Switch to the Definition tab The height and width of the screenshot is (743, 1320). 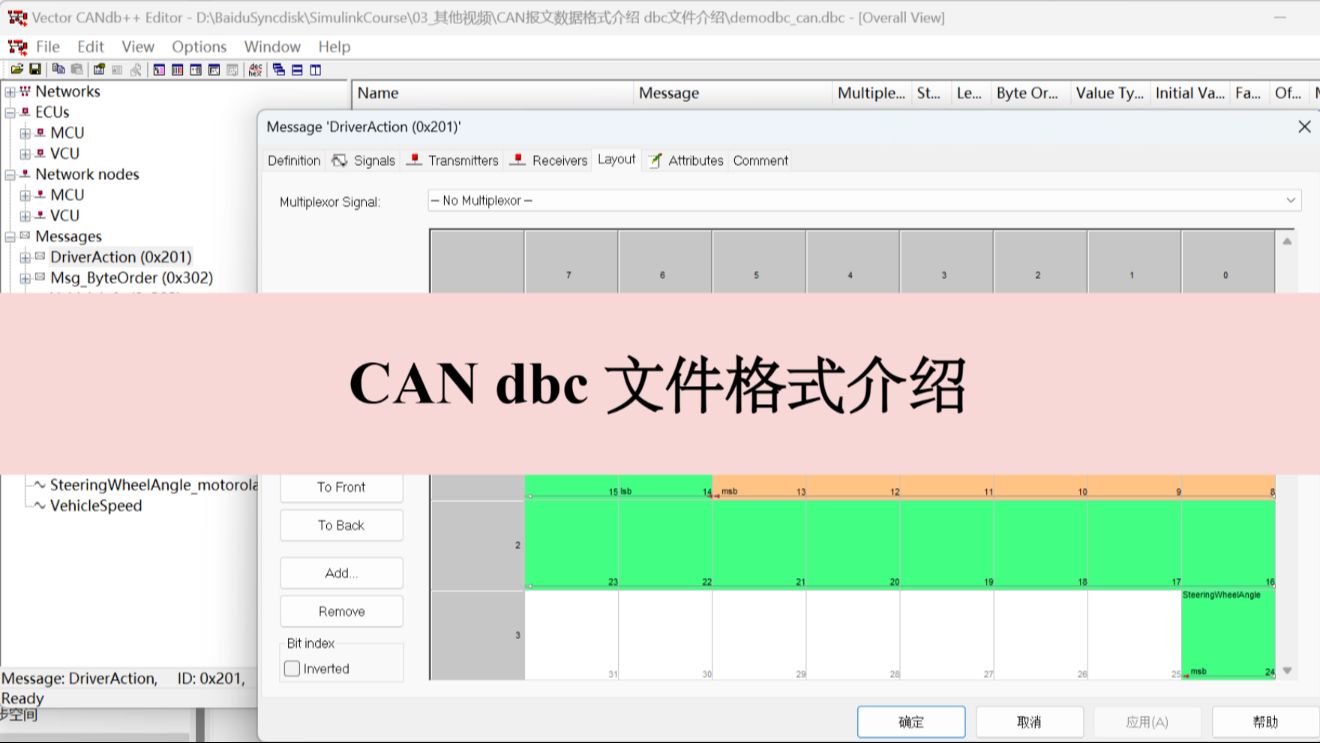(x=294, y=160)
